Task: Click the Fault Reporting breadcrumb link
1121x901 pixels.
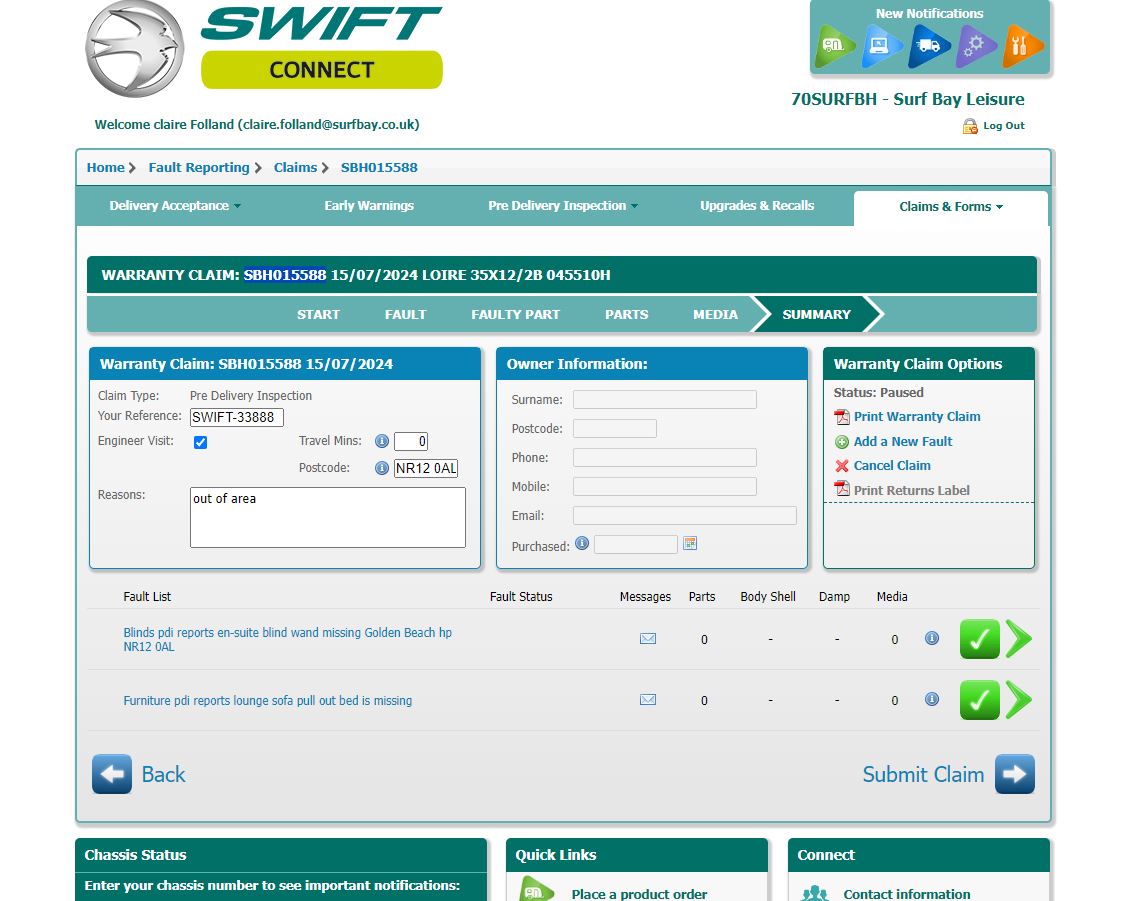Action: pos(199,168)
